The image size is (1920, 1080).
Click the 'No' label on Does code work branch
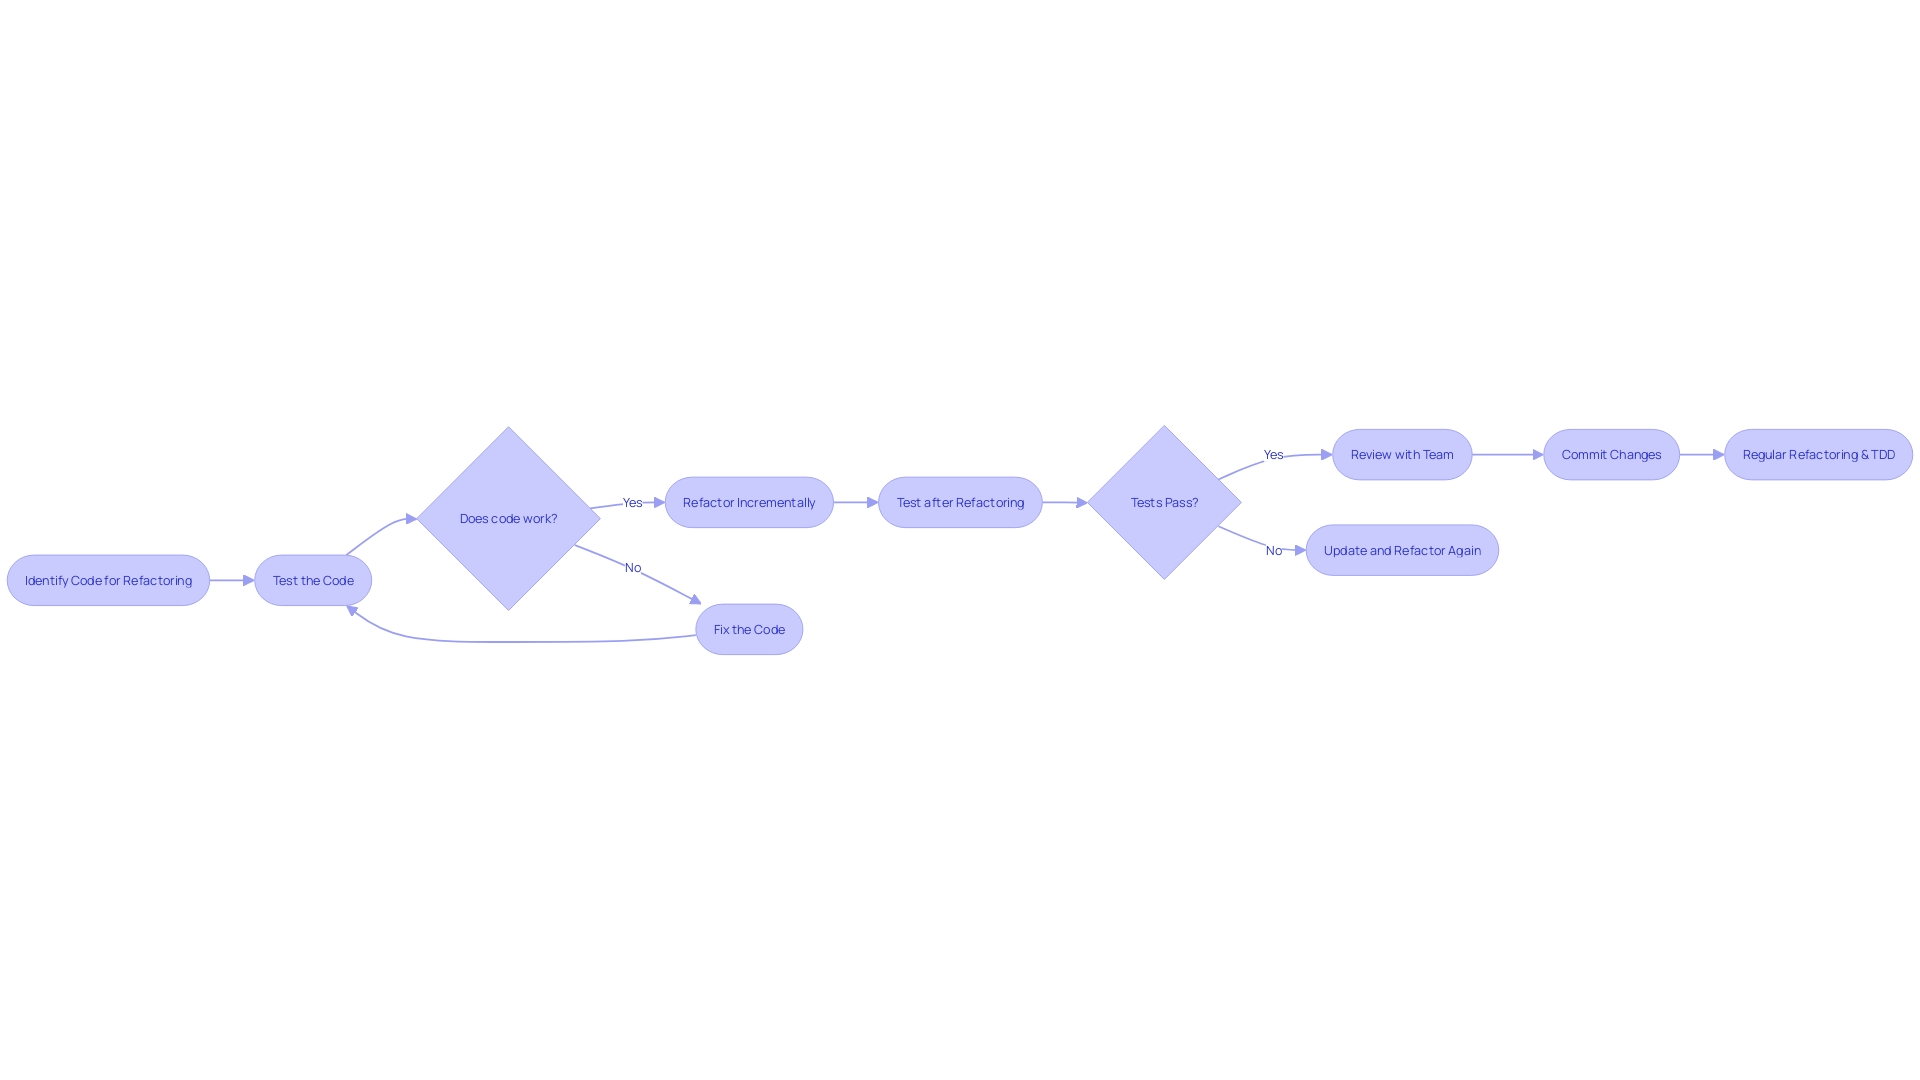point(633,567)
